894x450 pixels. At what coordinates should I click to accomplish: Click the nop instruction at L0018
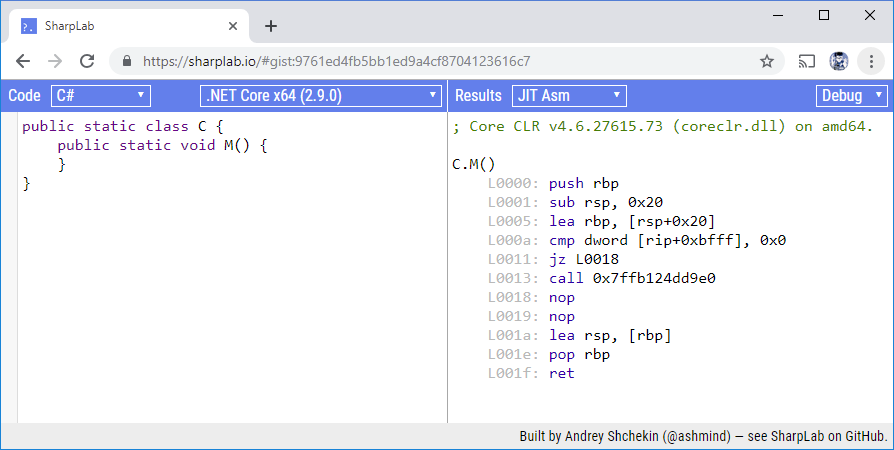(x=562, y=297)
